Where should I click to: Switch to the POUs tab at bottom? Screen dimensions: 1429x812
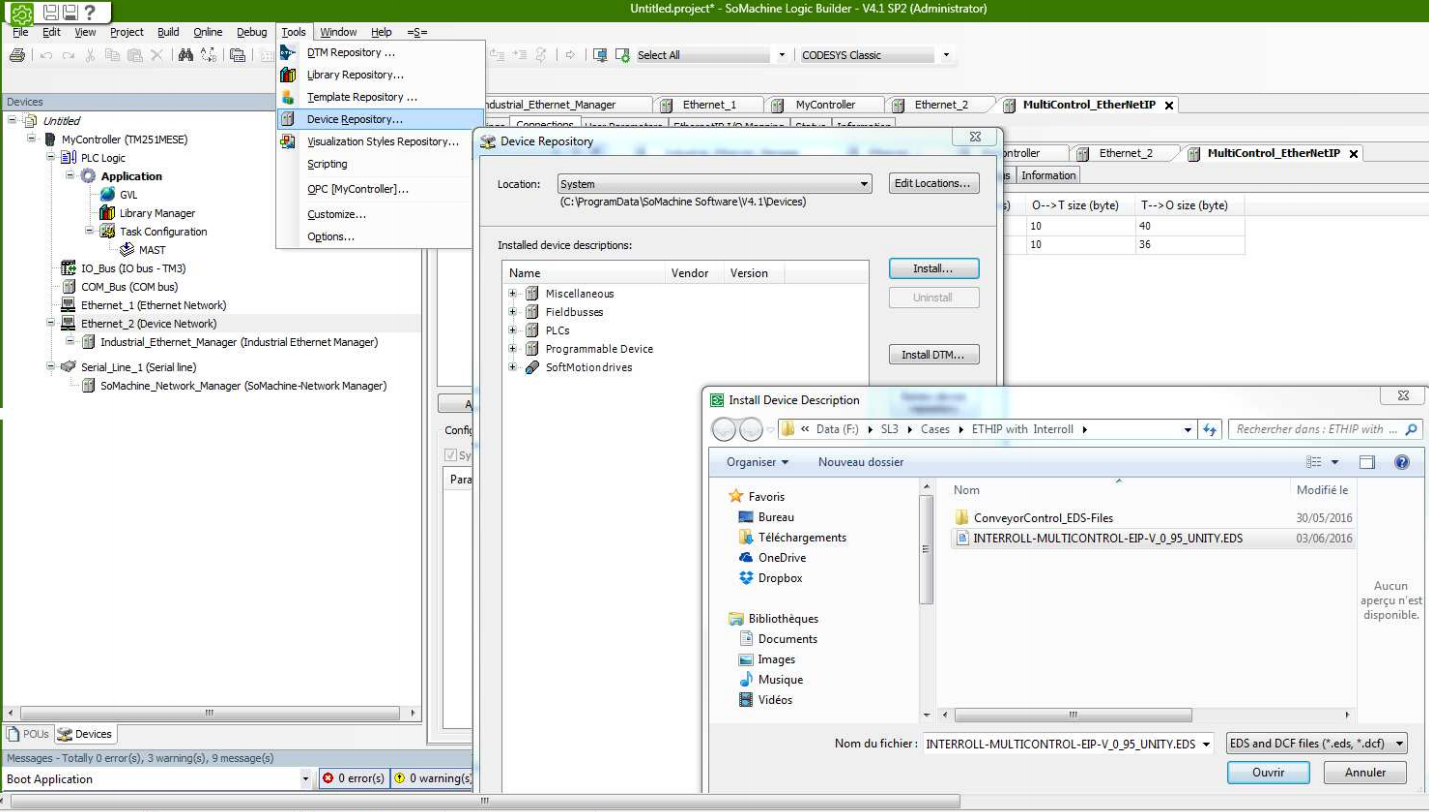(x=28, y=734)
